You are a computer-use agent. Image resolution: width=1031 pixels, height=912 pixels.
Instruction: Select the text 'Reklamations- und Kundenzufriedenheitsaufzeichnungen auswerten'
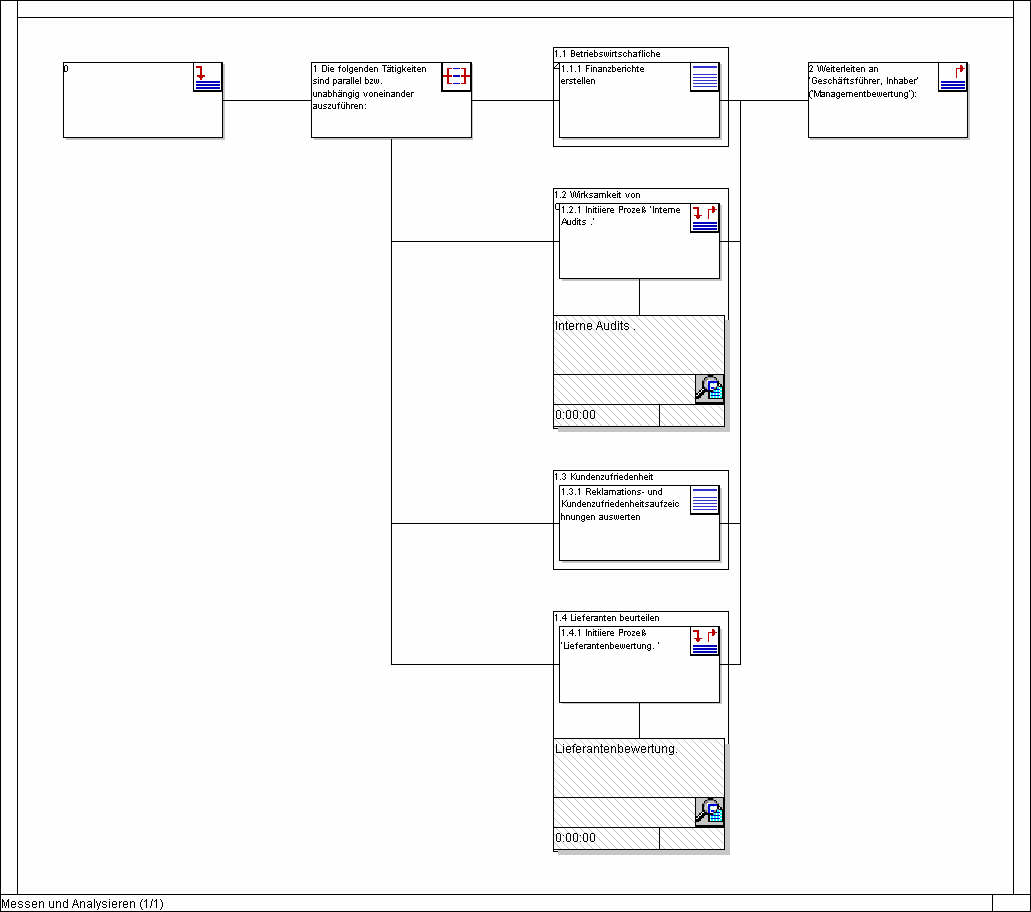620,504
